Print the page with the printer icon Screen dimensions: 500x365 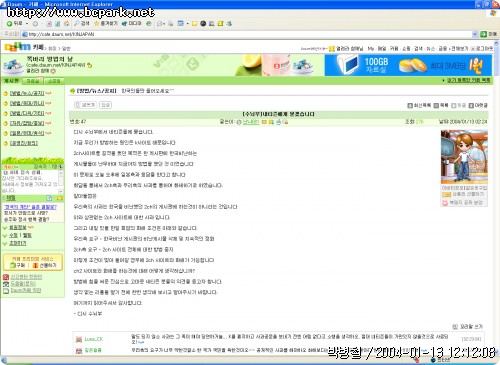pyautogui.click(x=170, y=24)
